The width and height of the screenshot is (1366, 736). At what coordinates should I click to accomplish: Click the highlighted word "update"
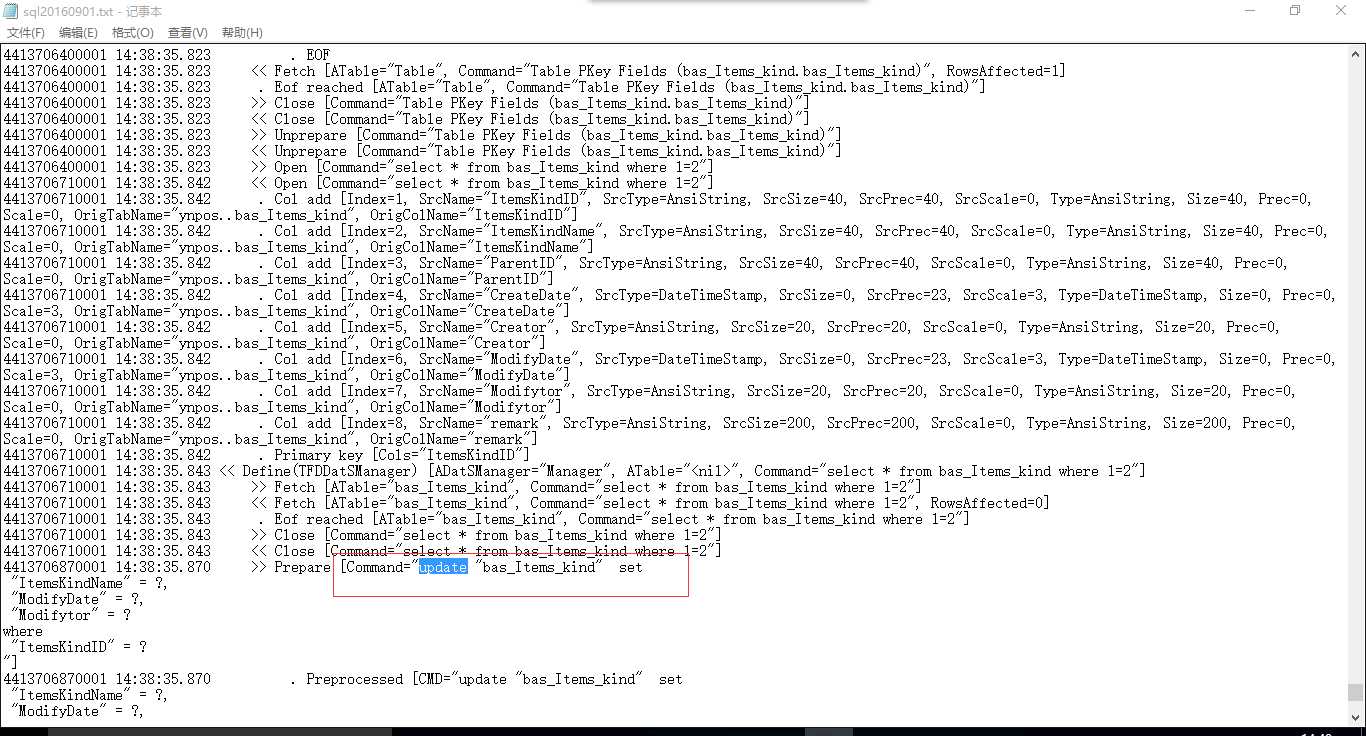(443, 567)
